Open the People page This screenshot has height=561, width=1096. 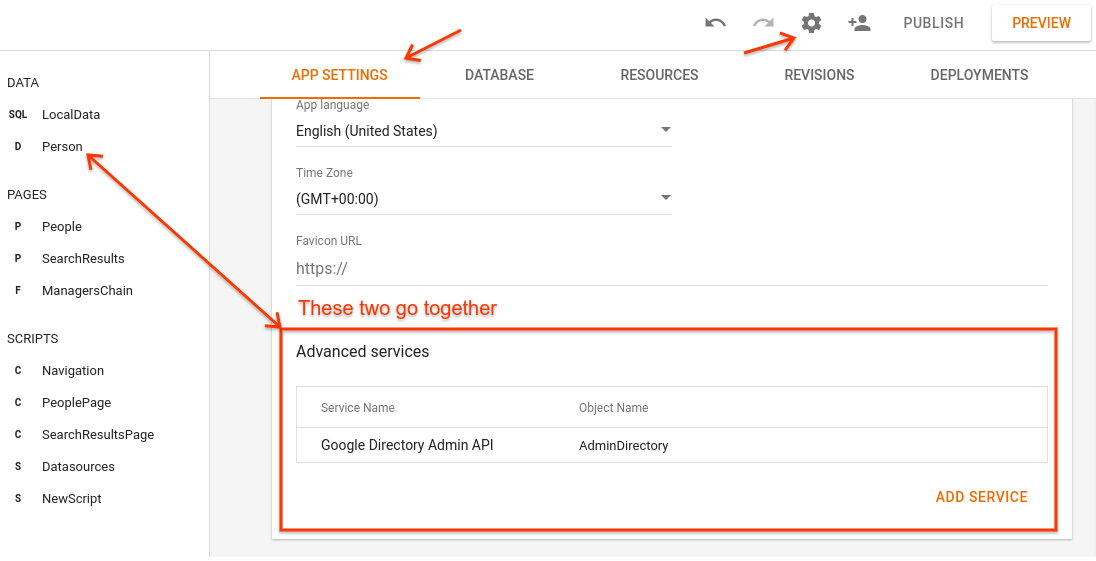pos(62,227)
